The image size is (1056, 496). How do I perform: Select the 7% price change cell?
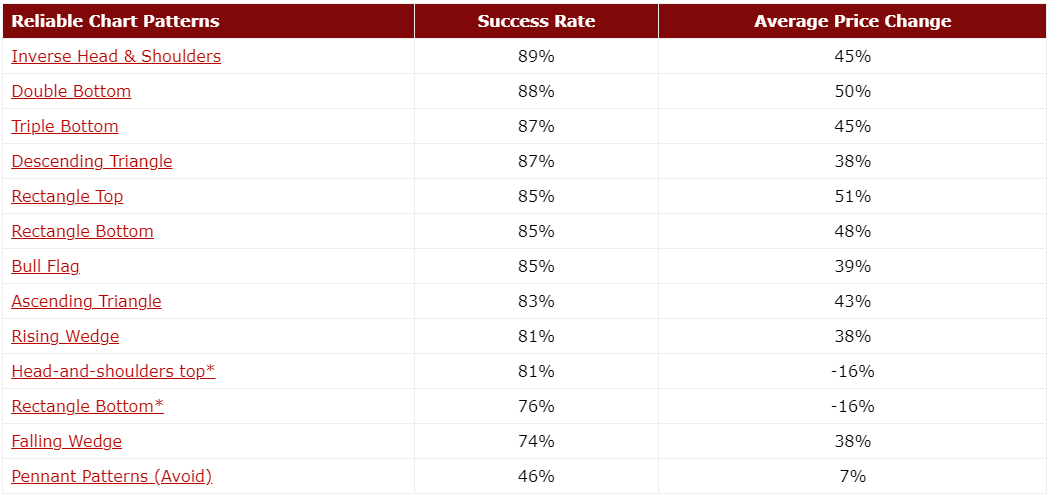pos(852,476)
